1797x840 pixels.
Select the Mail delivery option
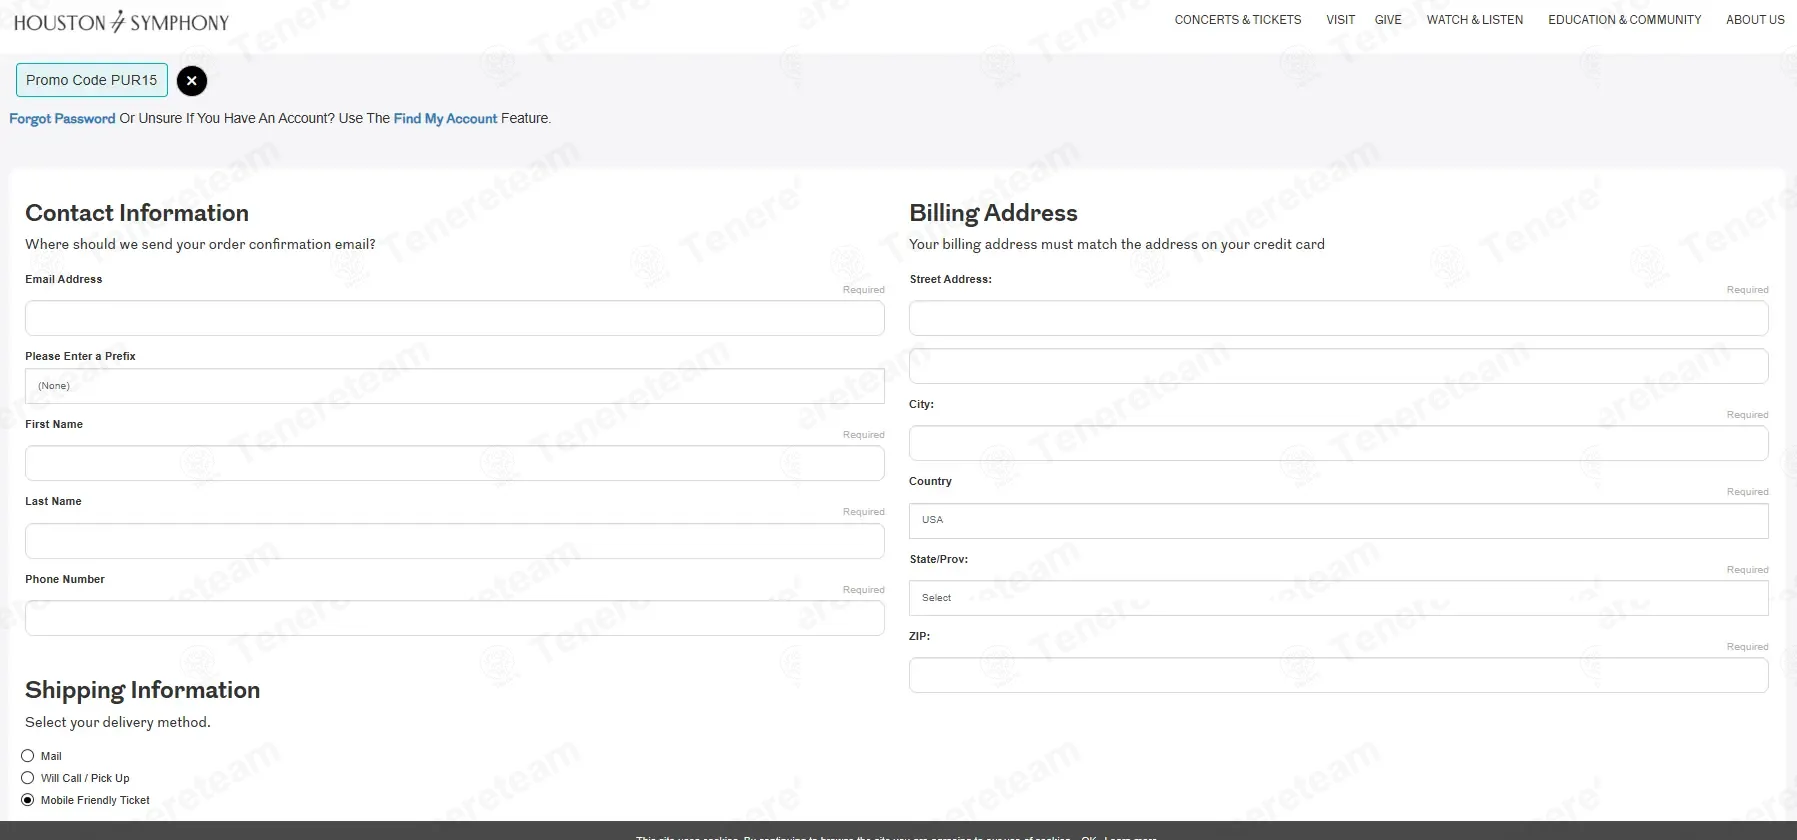28,756
